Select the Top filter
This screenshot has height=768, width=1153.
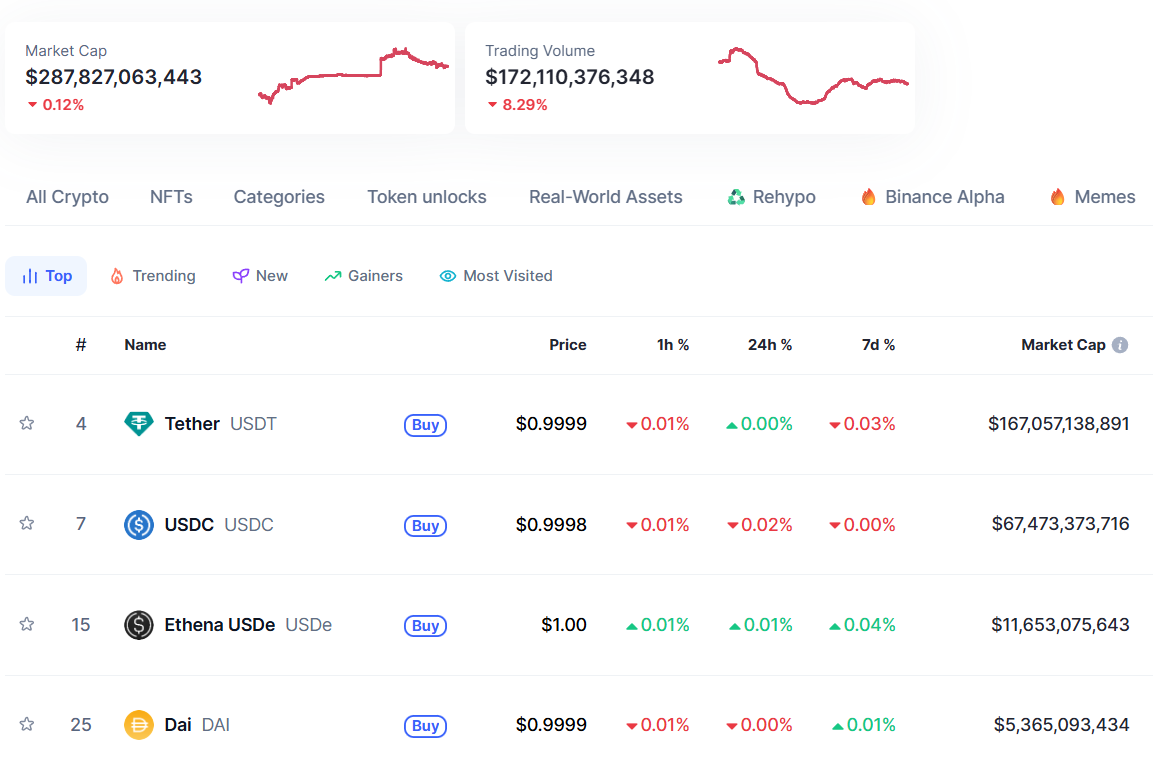coord(46,276)
